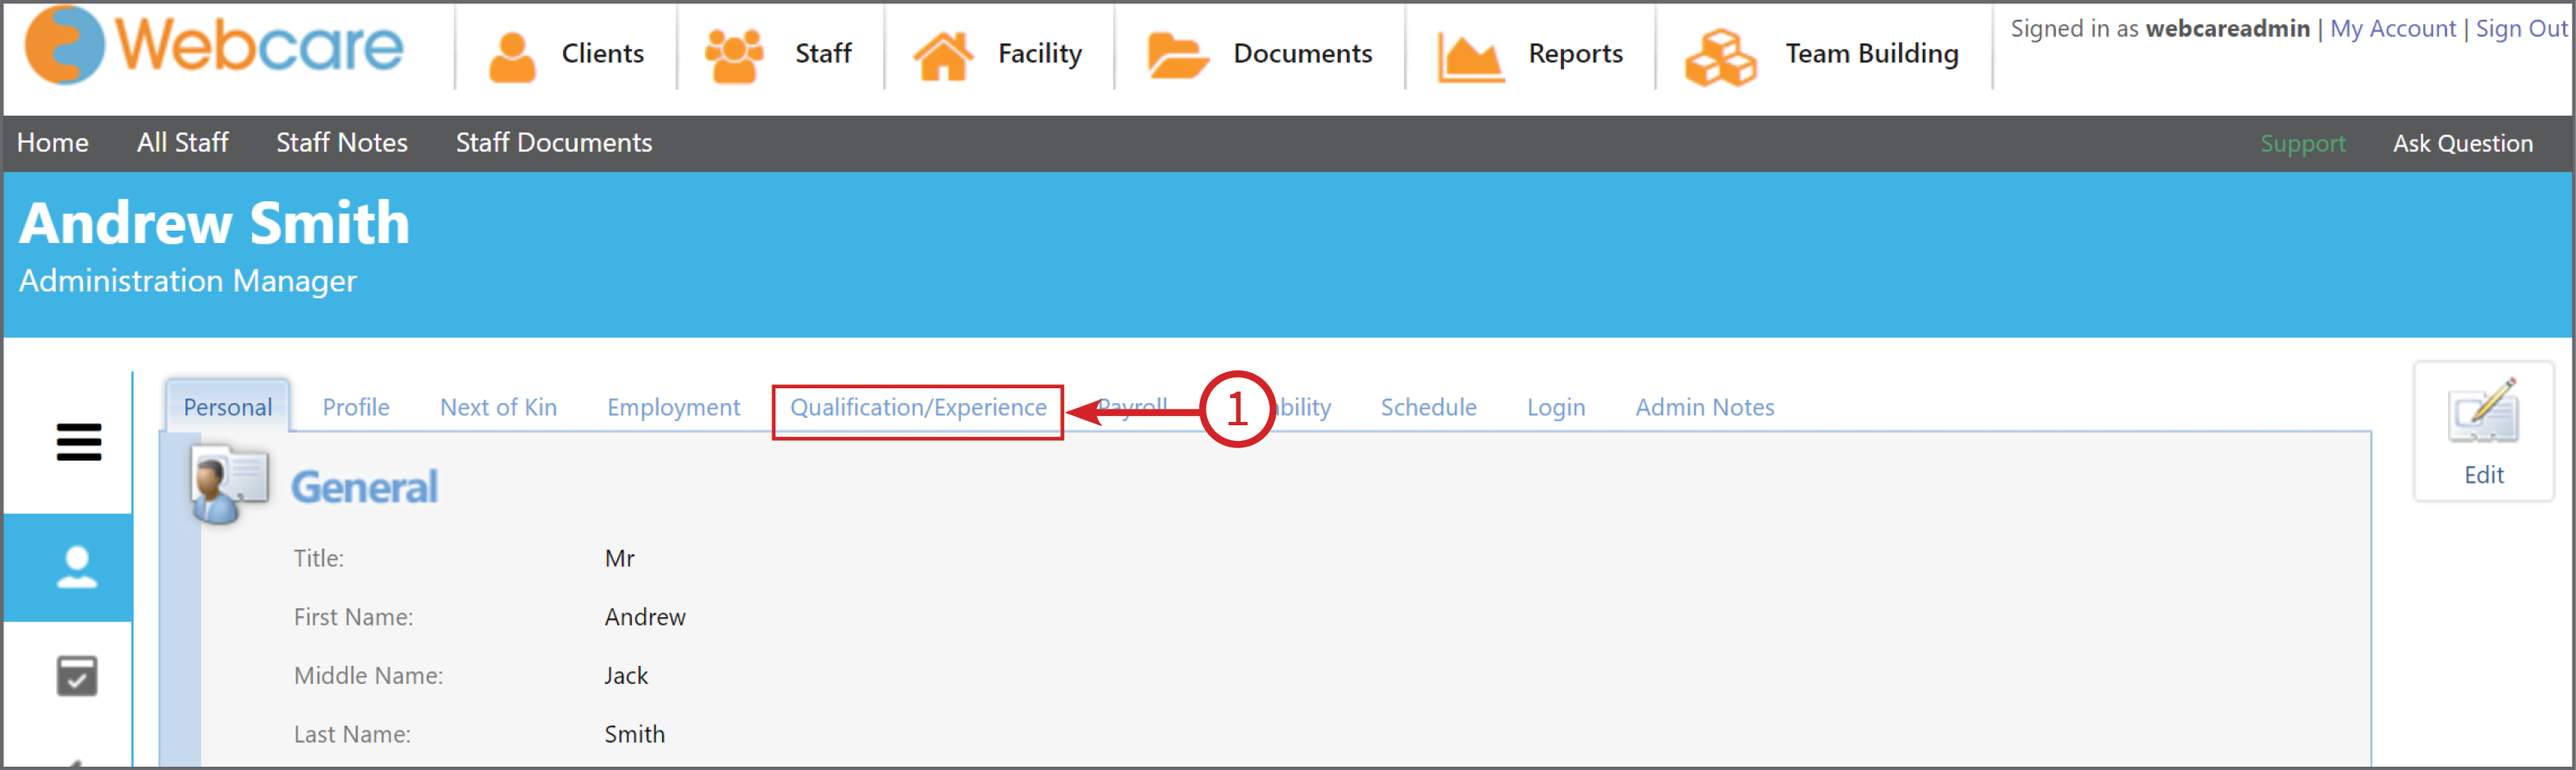Viewport: 2576px width, 770px height.
Task: Click the green Support link
Action: coord(2302,144)
